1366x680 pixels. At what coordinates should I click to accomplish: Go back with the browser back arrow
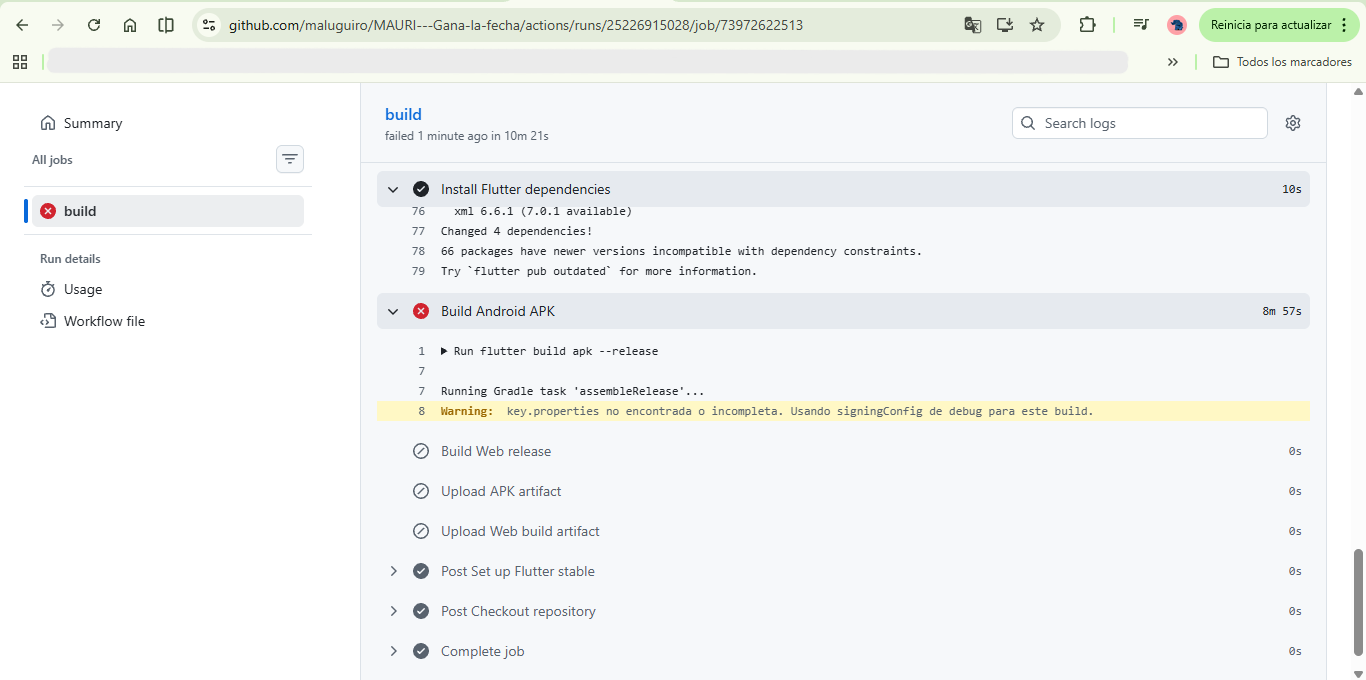coord(22,25)
